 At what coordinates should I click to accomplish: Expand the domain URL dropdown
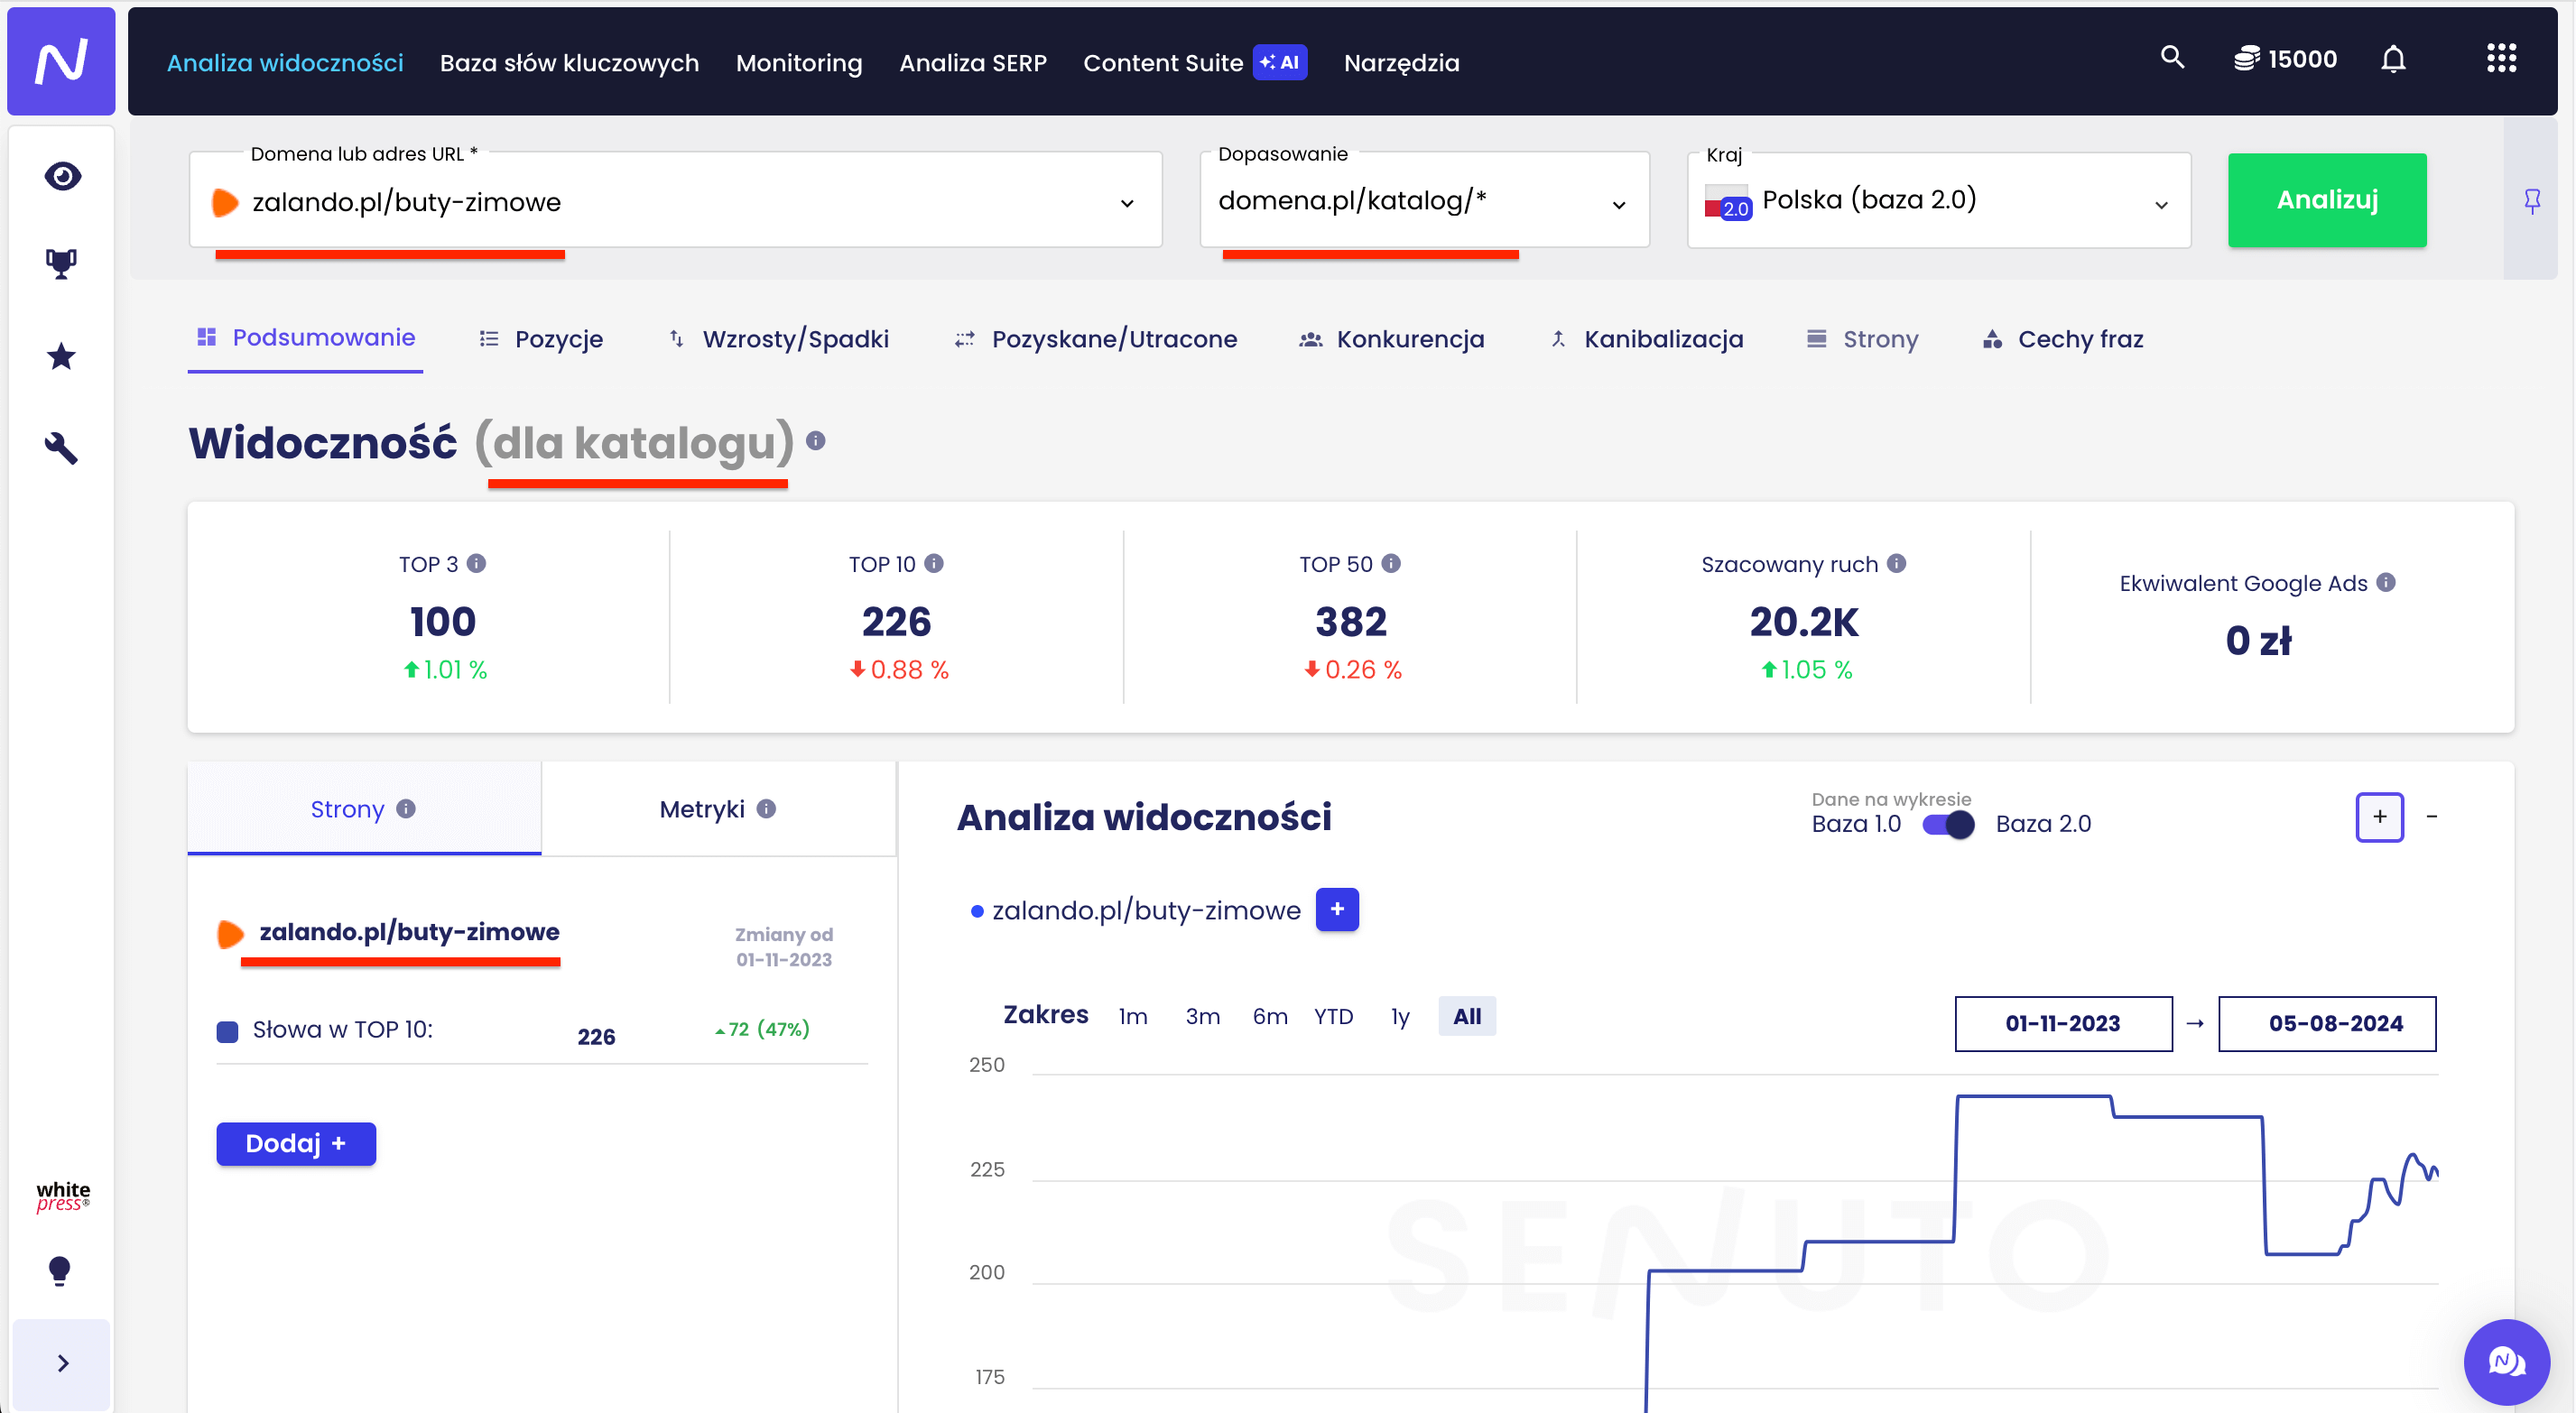pos(1127,203)
